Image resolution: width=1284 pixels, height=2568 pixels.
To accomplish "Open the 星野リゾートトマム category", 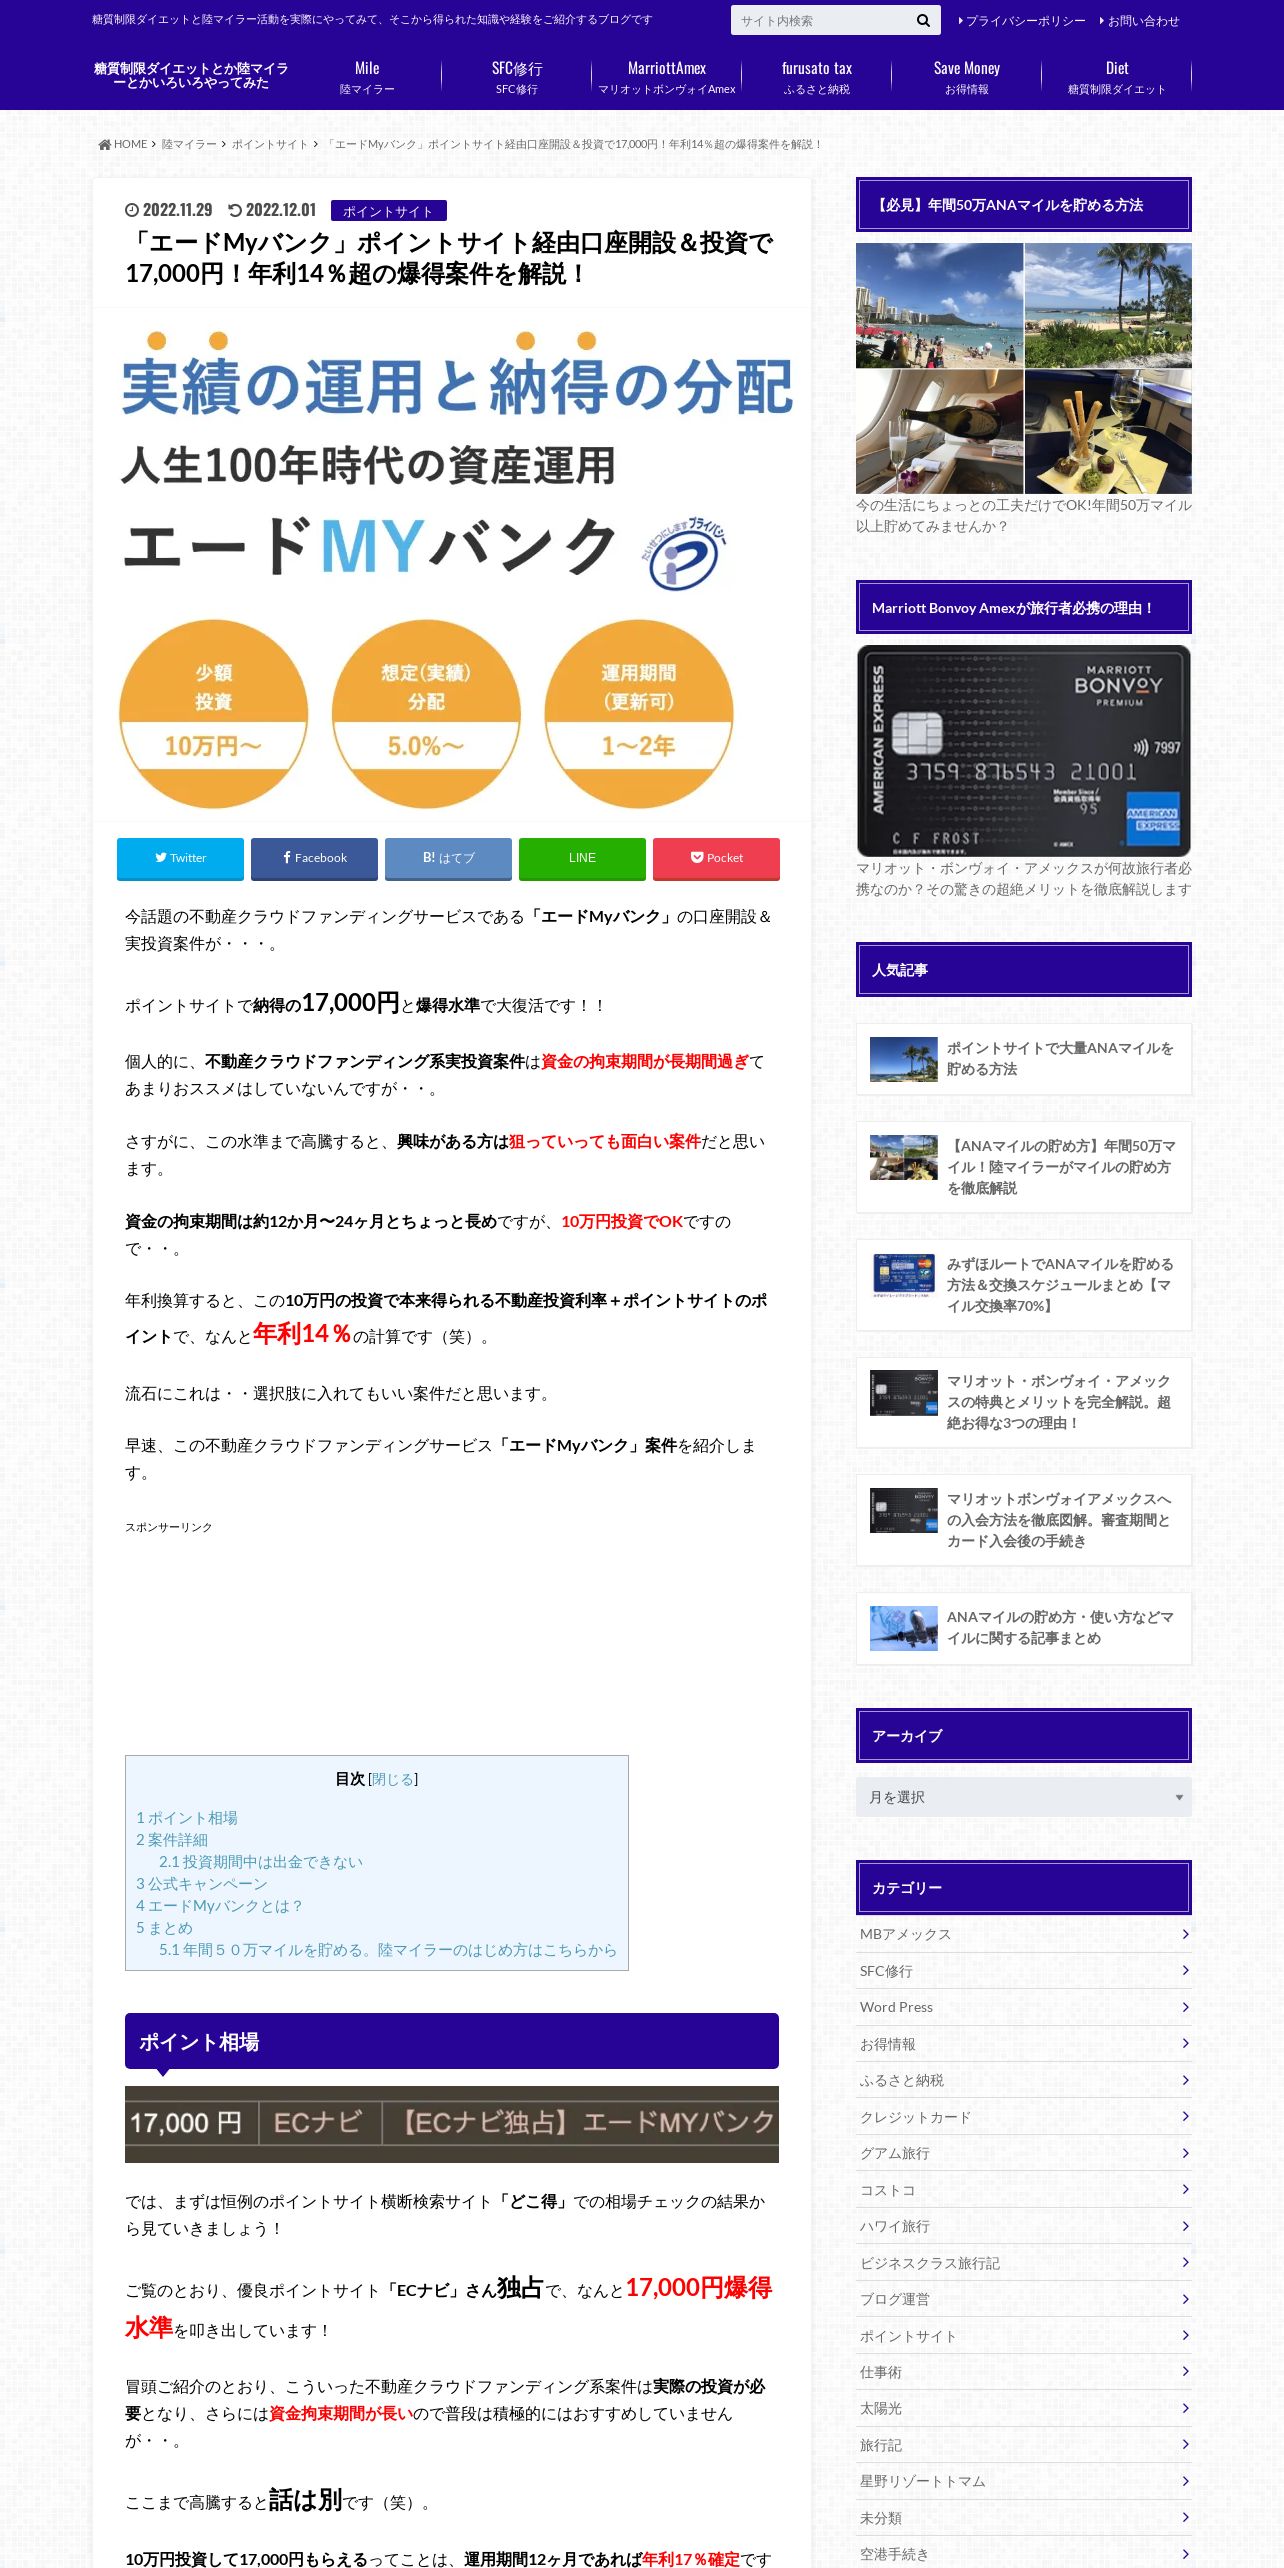I will (1023, 2481).
